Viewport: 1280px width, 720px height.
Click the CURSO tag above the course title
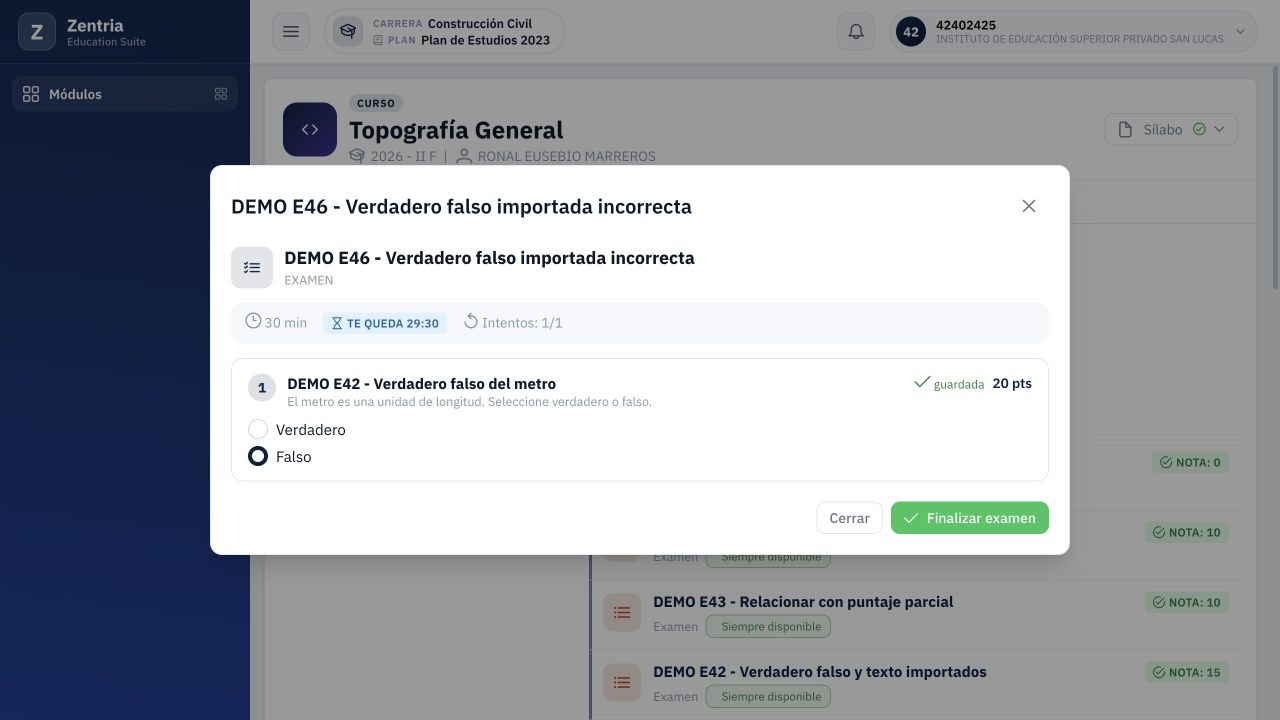point(376,103)
